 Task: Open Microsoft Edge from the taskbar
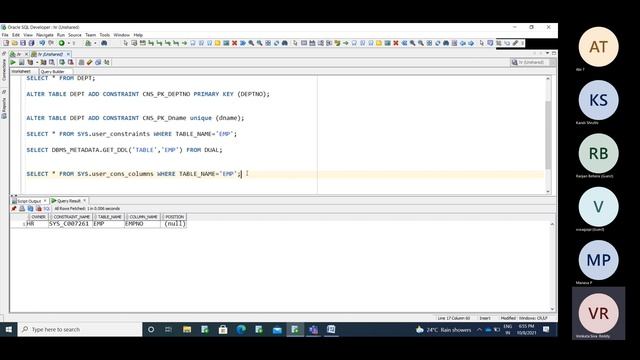coord(241,329)
